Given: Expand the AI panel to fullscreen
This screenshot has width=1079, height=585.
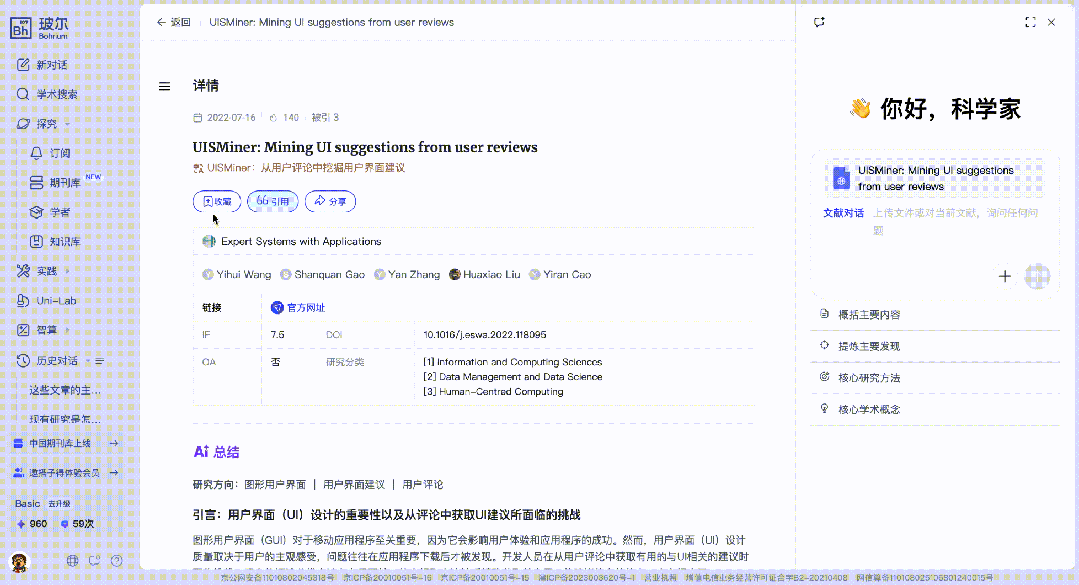Looking at the screenshot, I should 1030,22.
